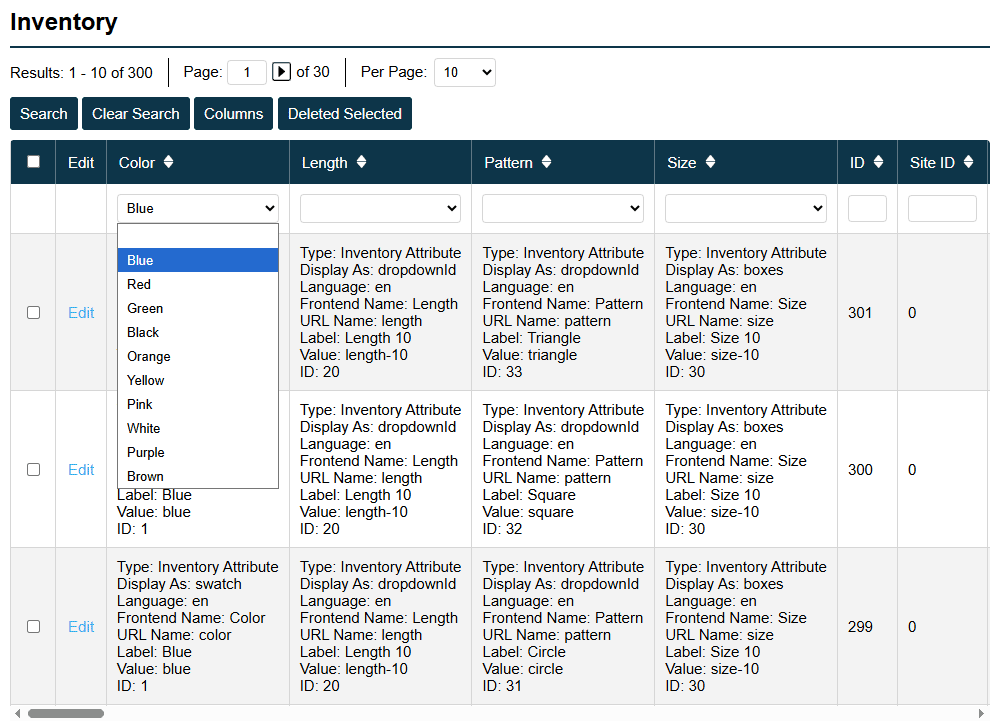1000x721 pixels.
Task: Pick Brown from the Color list
Action: 198,476
